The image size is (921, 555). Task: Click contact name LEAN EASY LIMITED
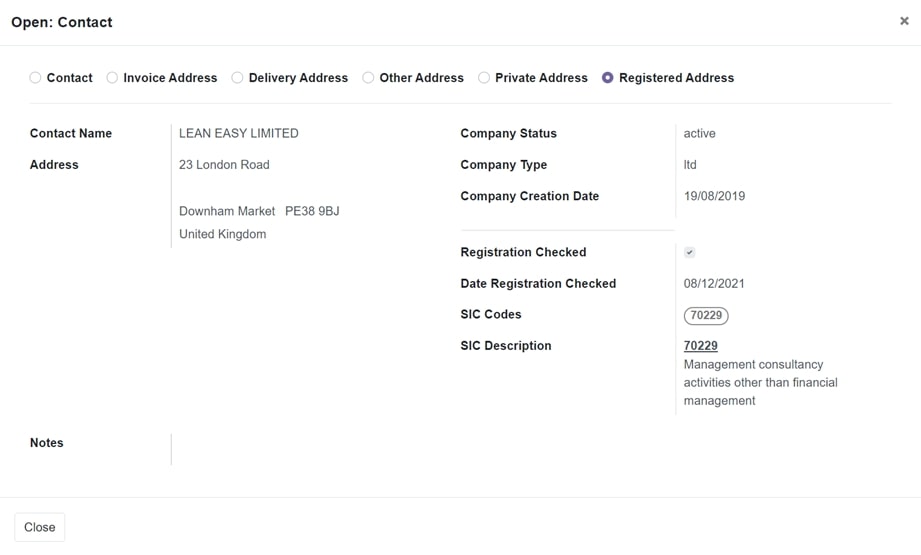tap(238, 133)
